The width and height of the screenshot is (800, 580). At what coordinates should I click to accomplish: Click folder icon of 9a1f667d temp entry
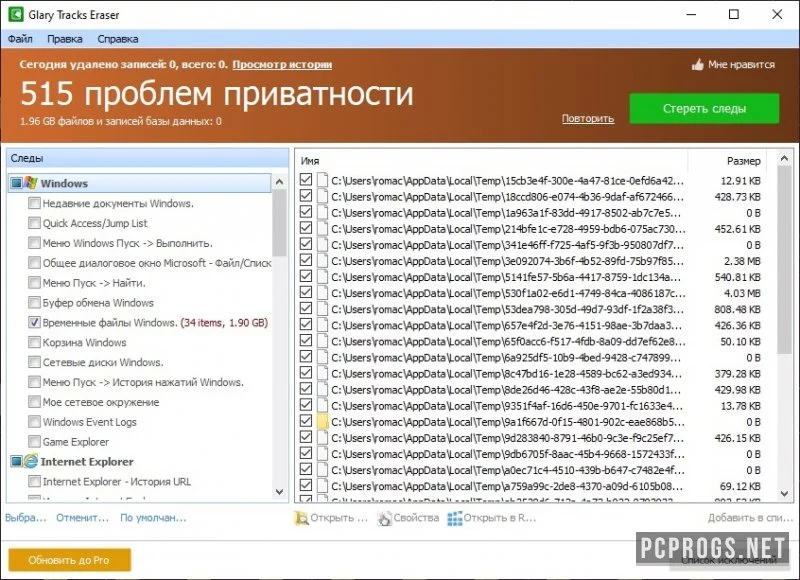(322, 422)
